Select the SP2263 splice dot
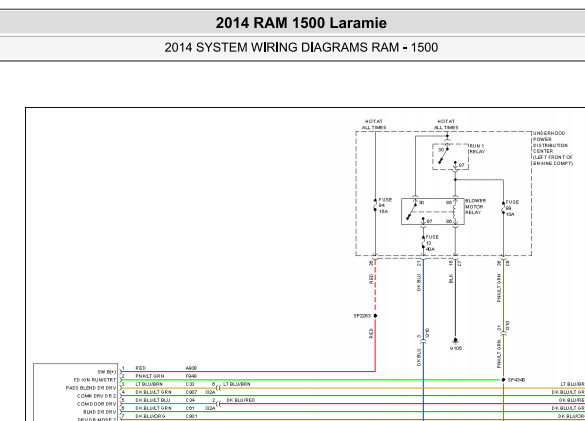The height and width of the screenshot is (421, 585). pyautogui.click(x=375, y=316)
